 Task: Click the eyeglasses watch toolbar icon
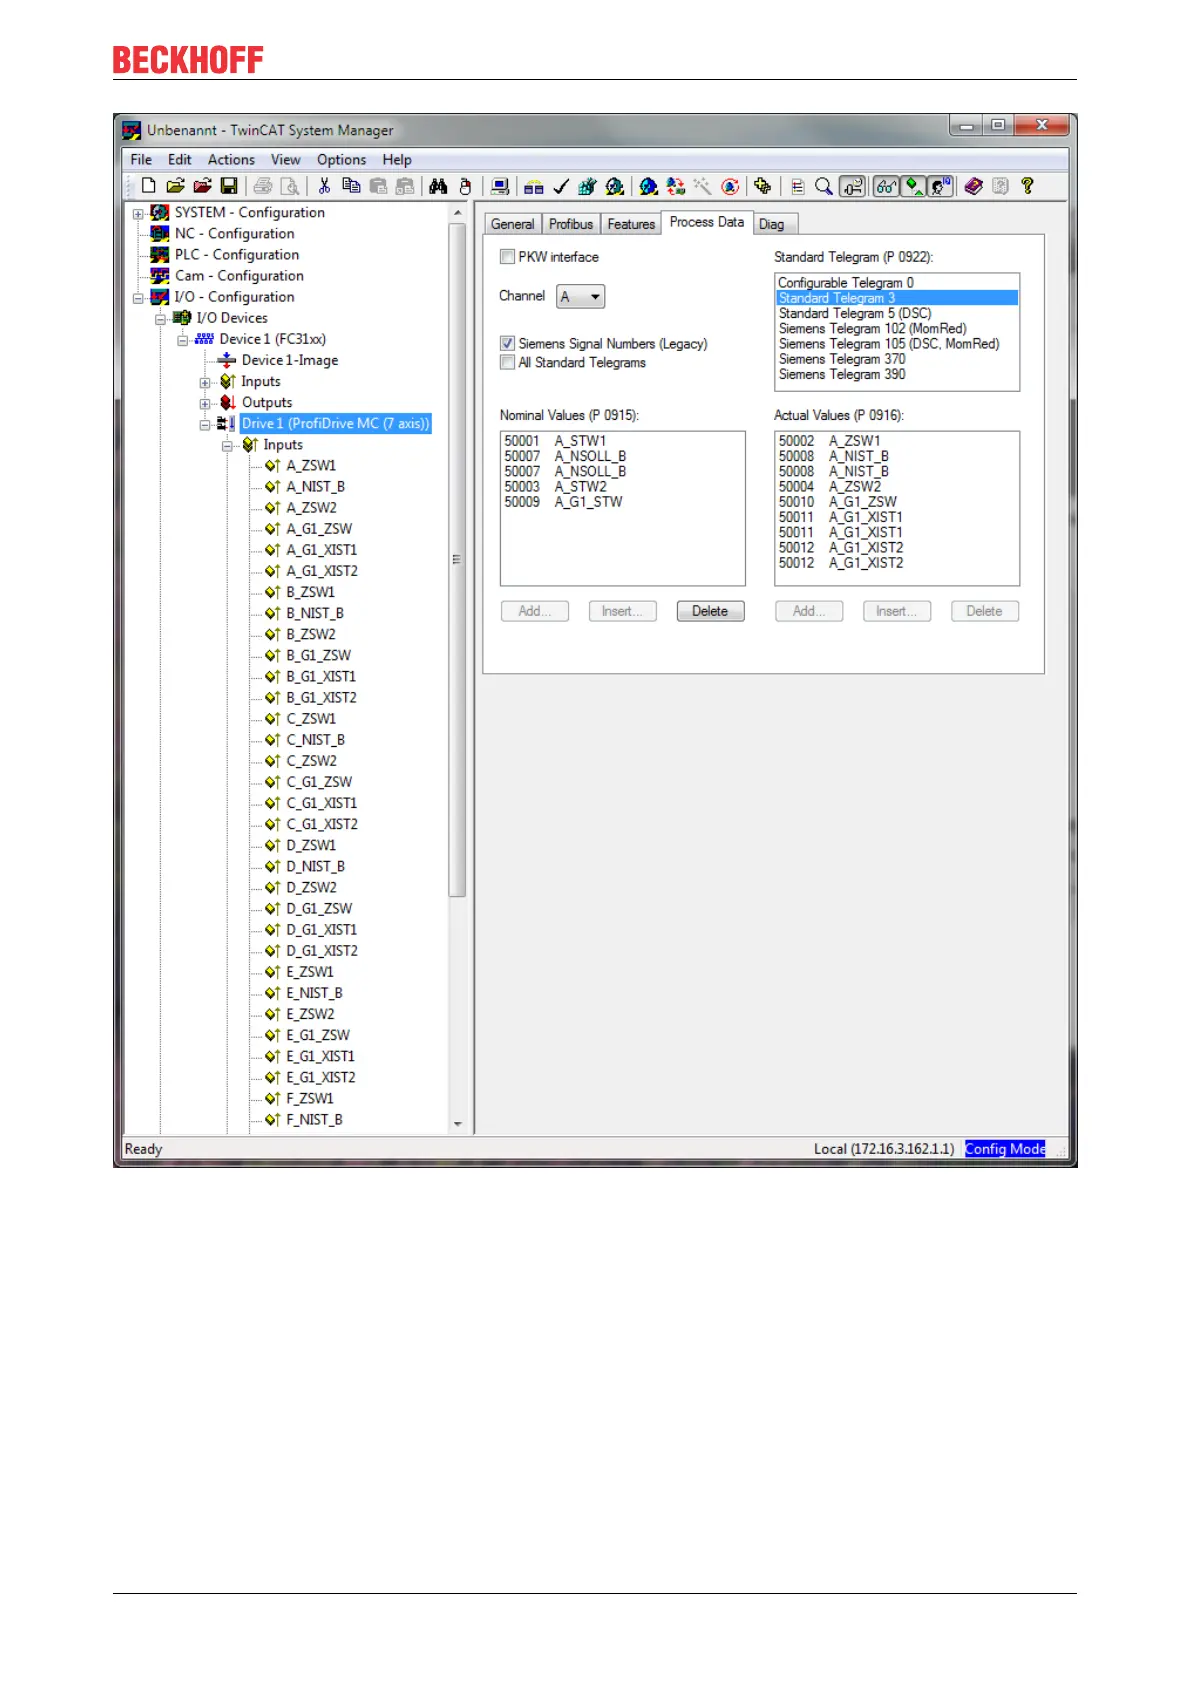click(x=886, y=186)
